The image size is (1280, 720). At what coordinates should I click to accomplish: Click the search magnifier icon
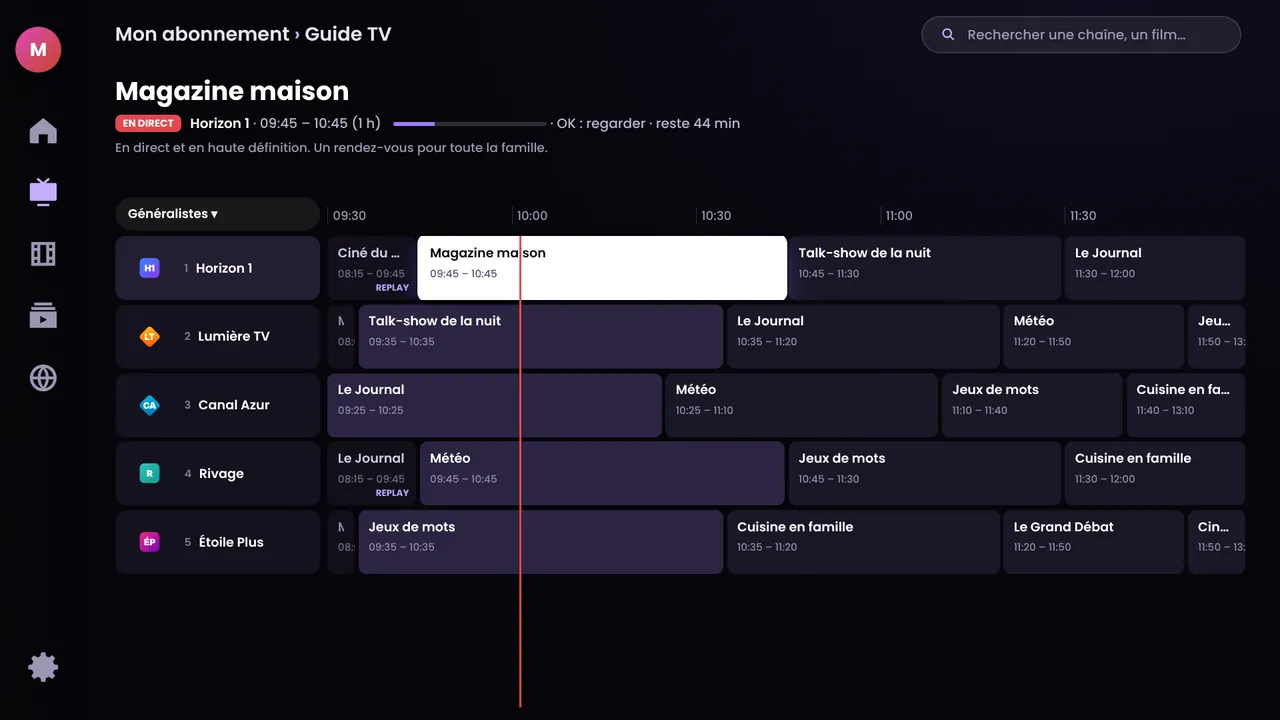pyautogui.click(x=948, y=35)
